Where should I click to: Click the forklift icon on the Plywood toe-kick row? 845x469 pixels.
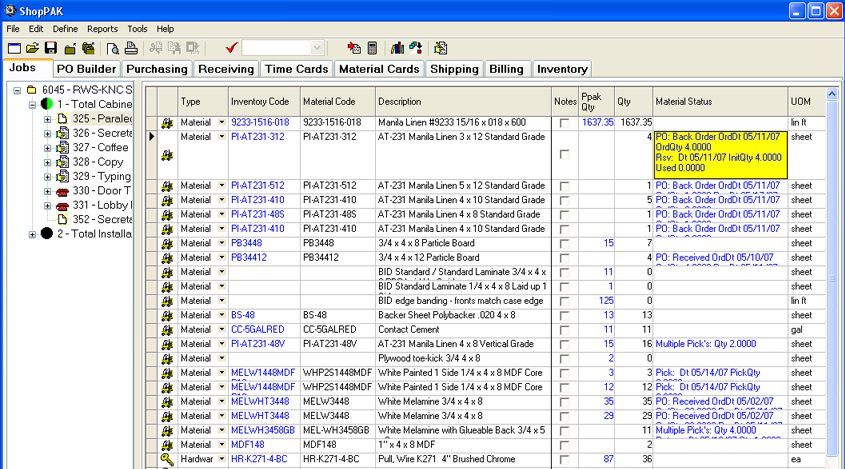click(167, 358)
